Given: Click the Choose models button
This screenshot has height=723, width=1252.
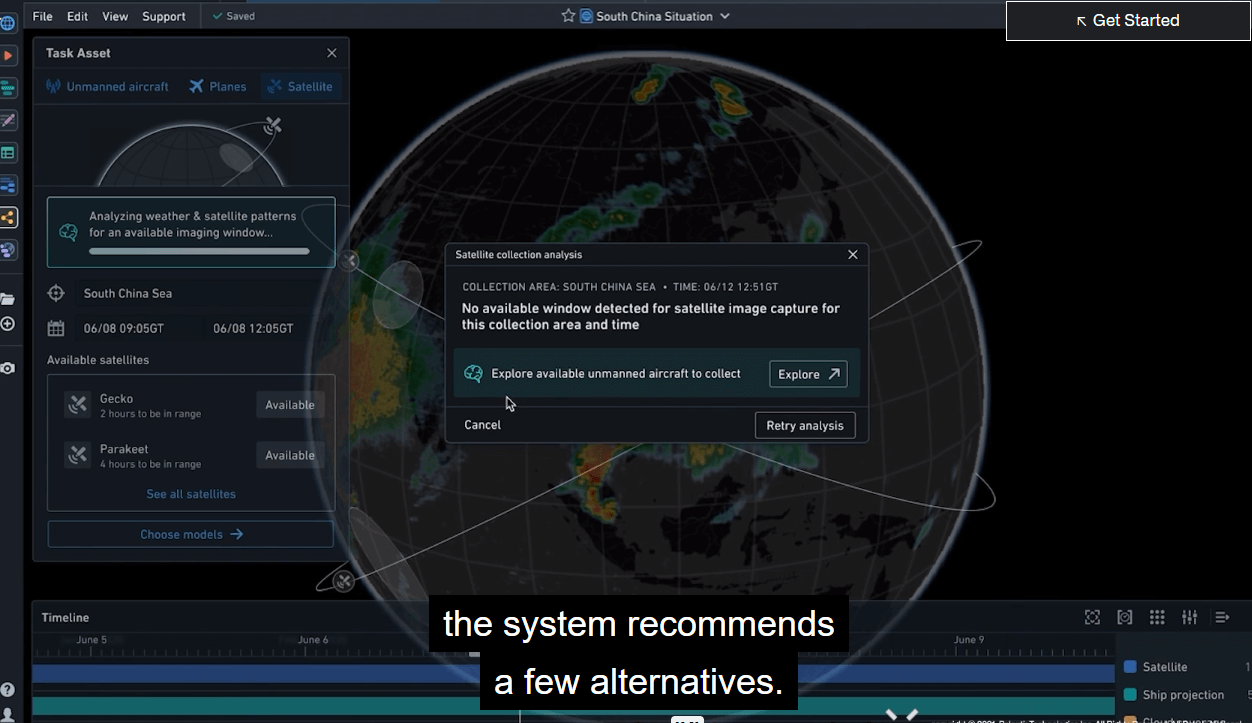Looking at the screenshot, I should (x=191, y=534).
